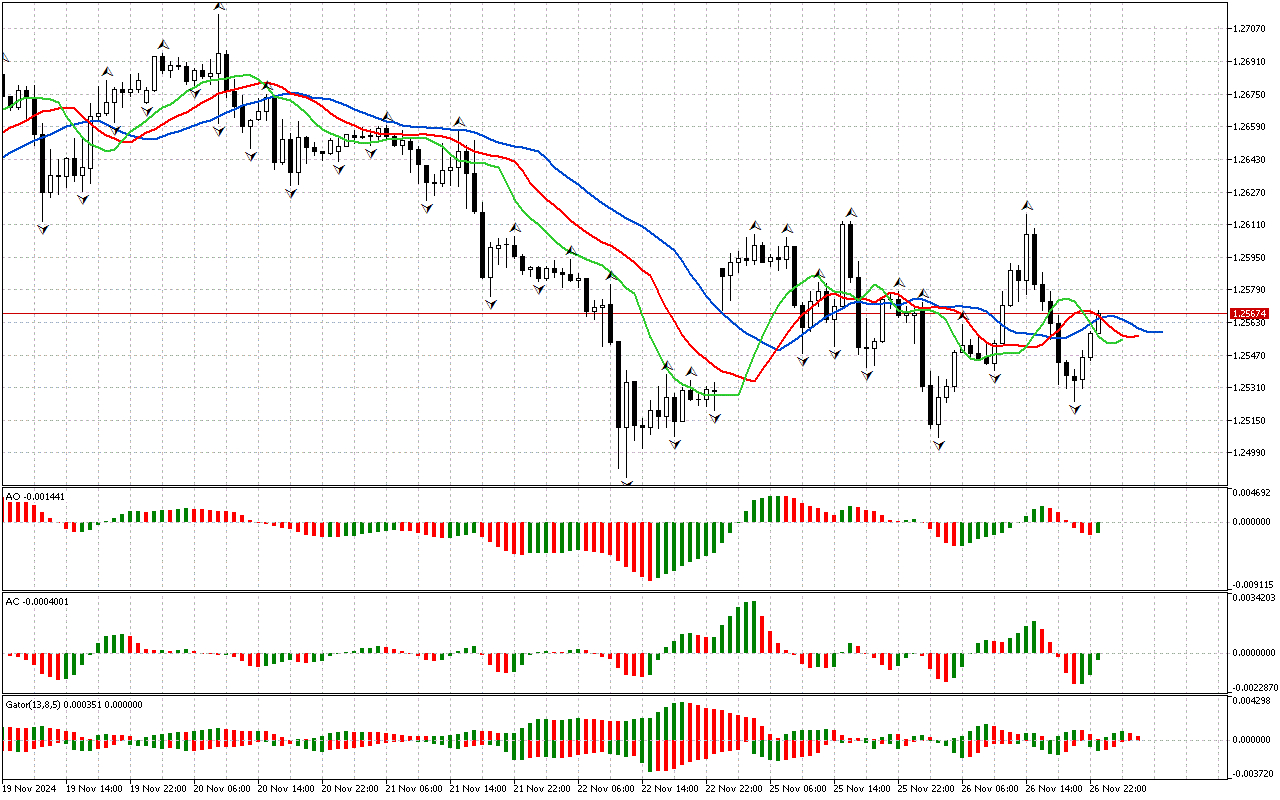Click the AO -0.001441 indicator label

click(34, 496)
